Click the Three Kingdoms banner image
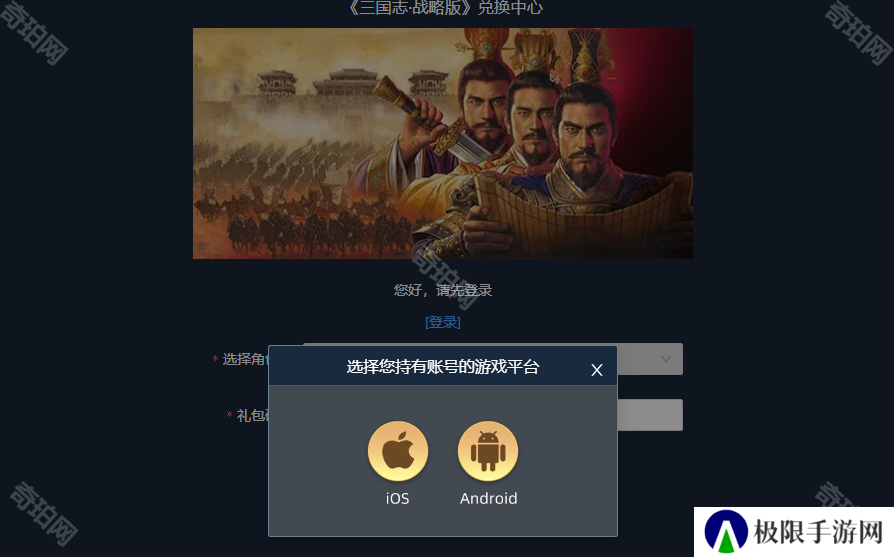Viewport: 894px width, 557px height. tap(443, 143)
